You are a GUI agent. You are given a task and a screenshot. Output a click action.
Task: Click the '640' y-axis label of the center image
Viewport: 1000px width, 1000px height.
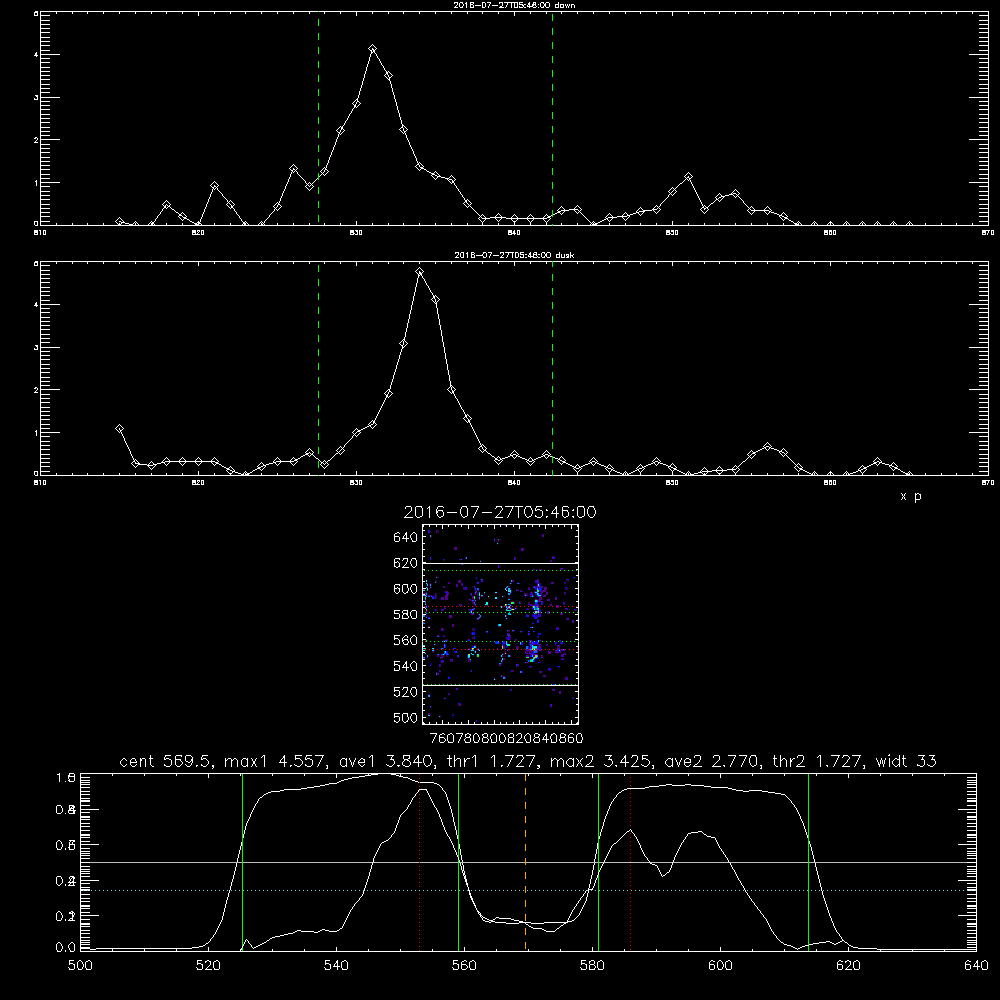[x=406, y=538]
